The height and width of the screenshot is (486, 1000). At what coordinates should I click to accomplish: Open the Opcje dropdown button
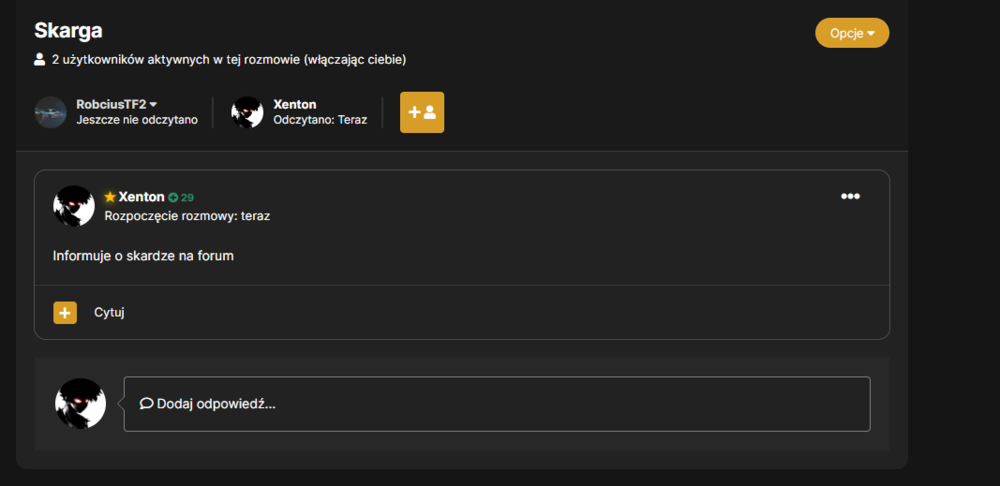pos(851,33)
